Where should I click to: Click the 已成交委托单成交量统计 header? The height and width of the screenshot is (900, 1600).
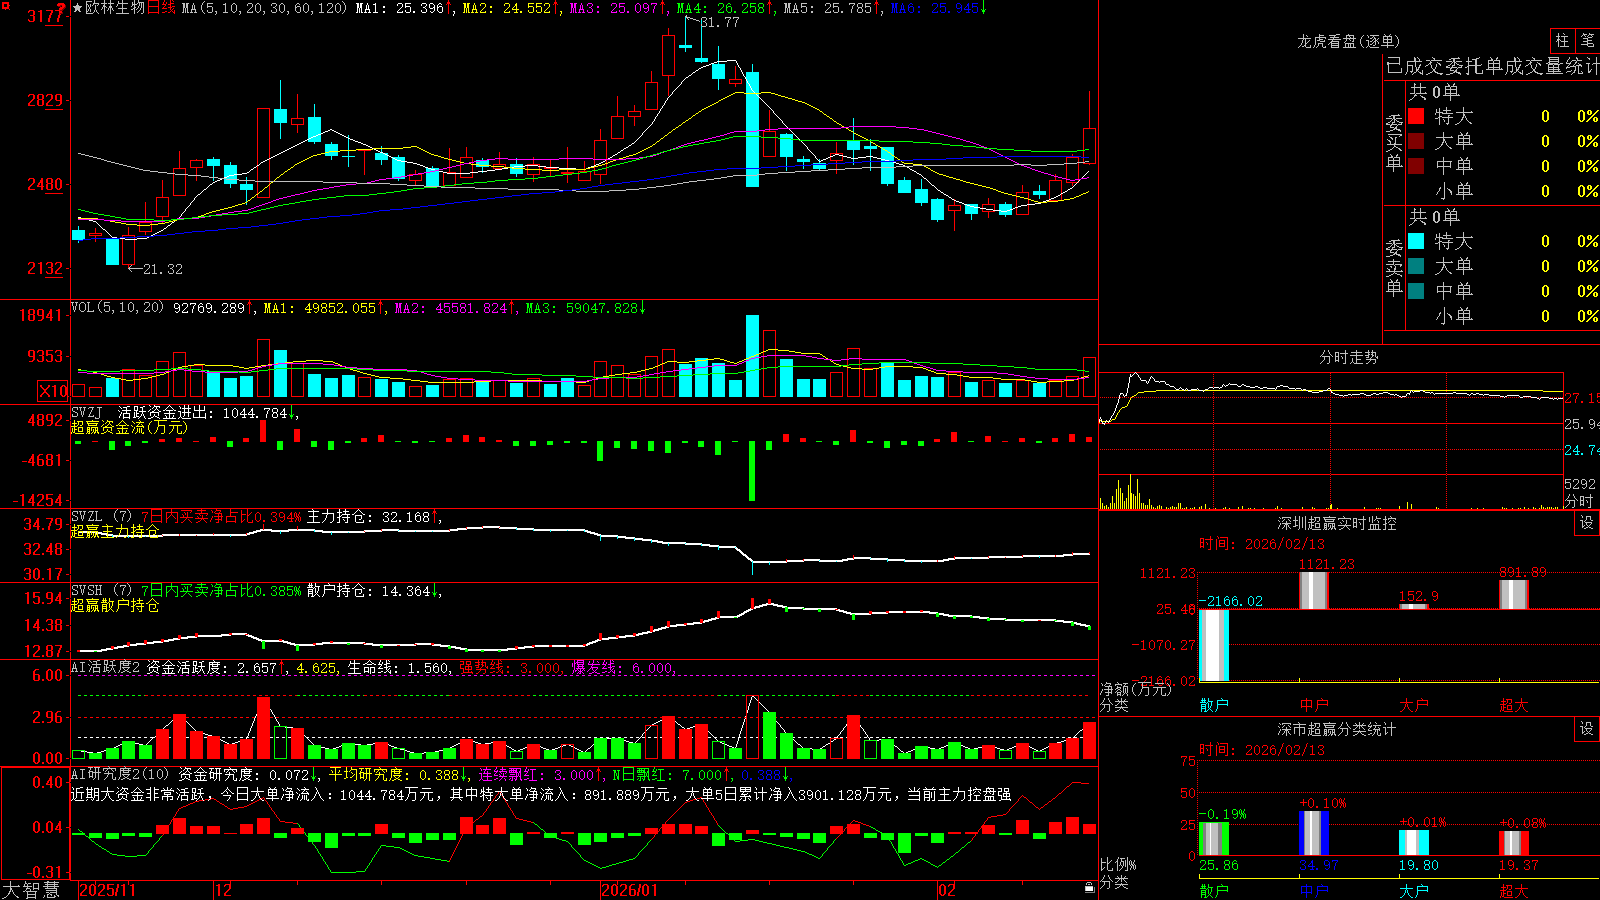click(x=1492, y=66)
